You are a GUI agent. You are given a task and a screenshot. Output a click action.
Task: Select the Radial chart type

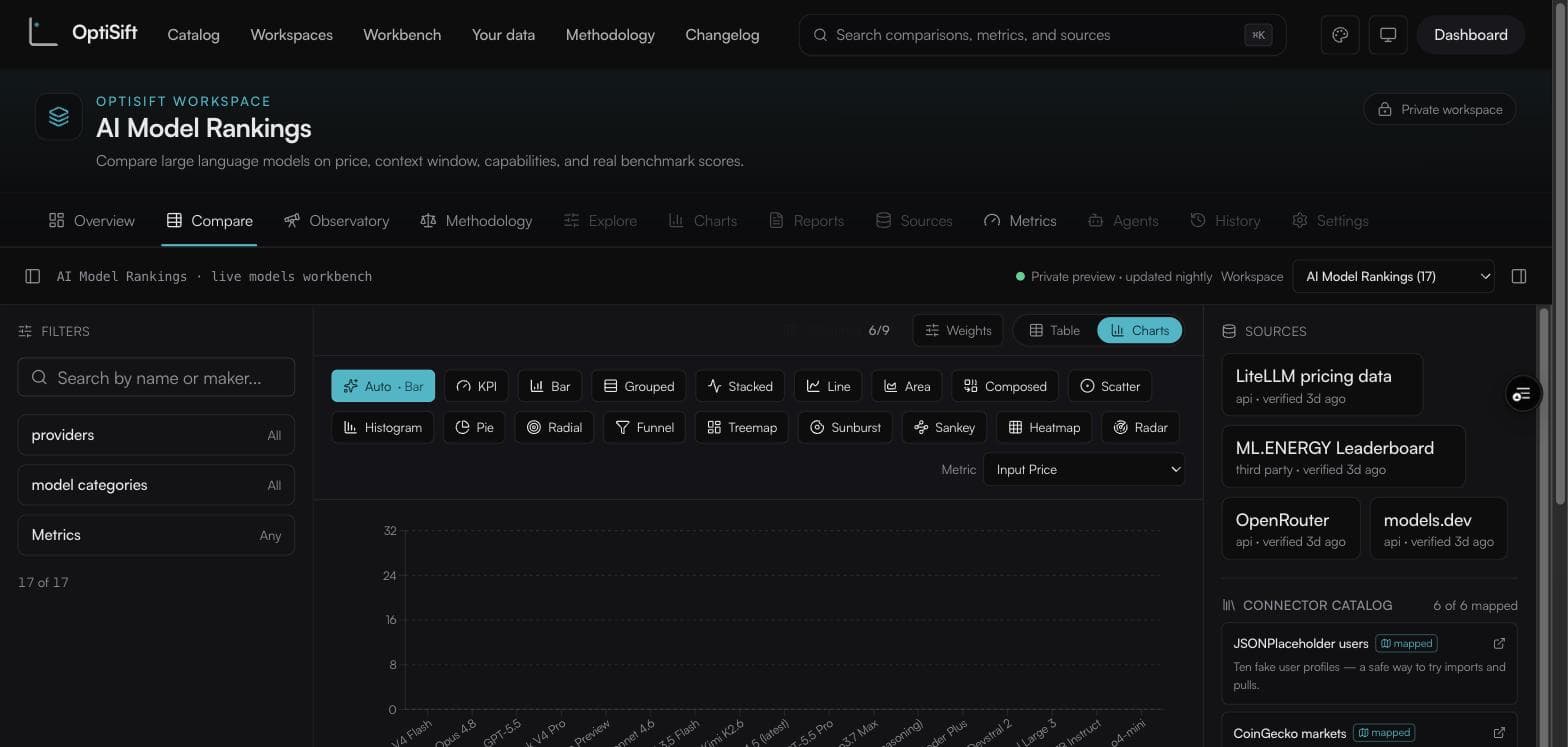554,427
